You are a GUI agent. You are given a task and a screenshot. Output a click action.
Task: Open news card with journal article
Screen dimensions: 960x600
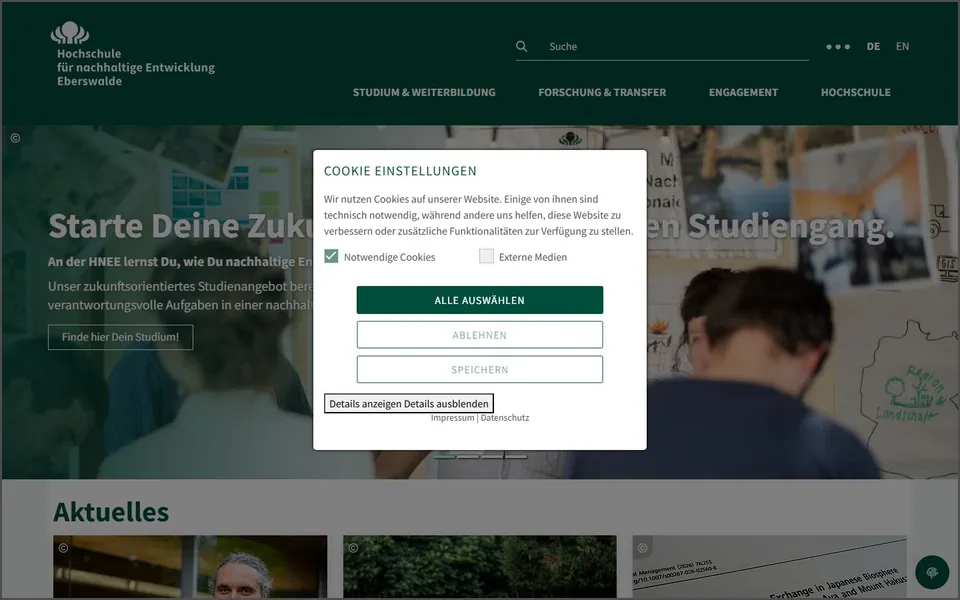pyautogui.click(x=770, y=567)
